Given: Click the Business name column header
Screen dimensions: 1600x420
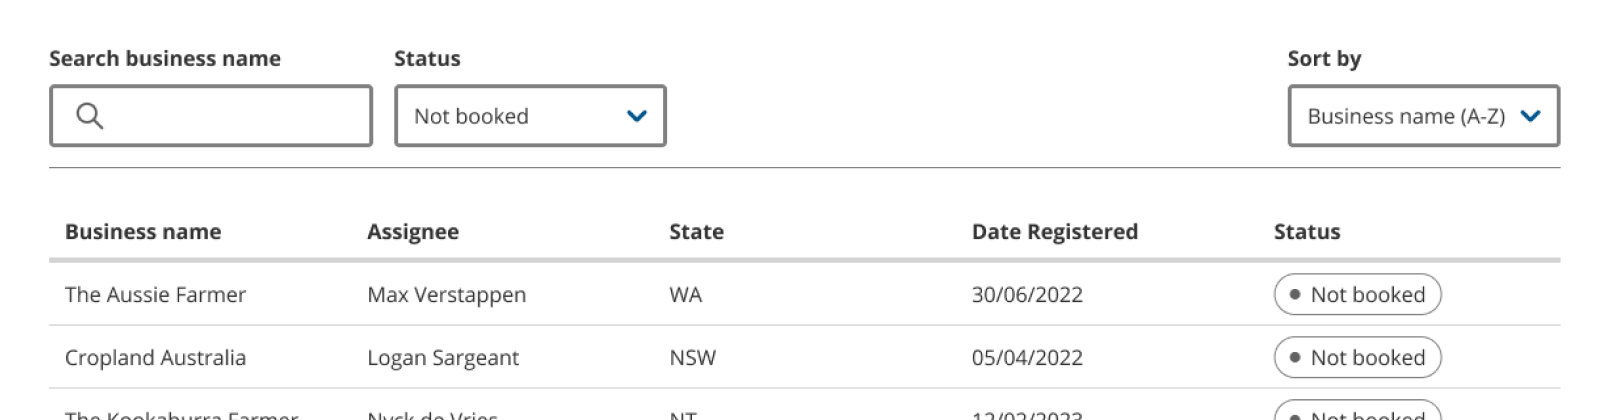Looking at the screenshot, I should 143,232.
